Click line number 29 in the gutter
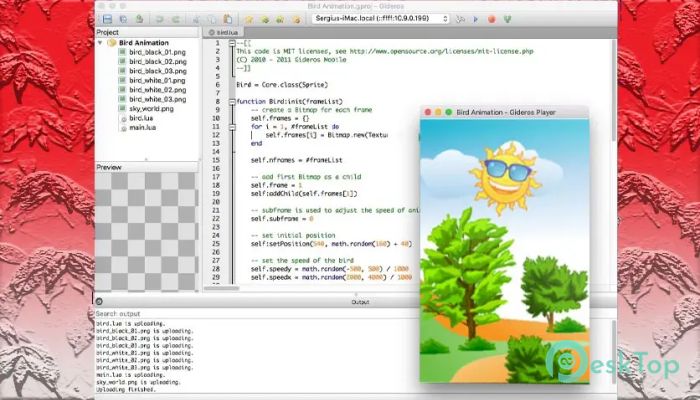 click(x=216, y=277)
